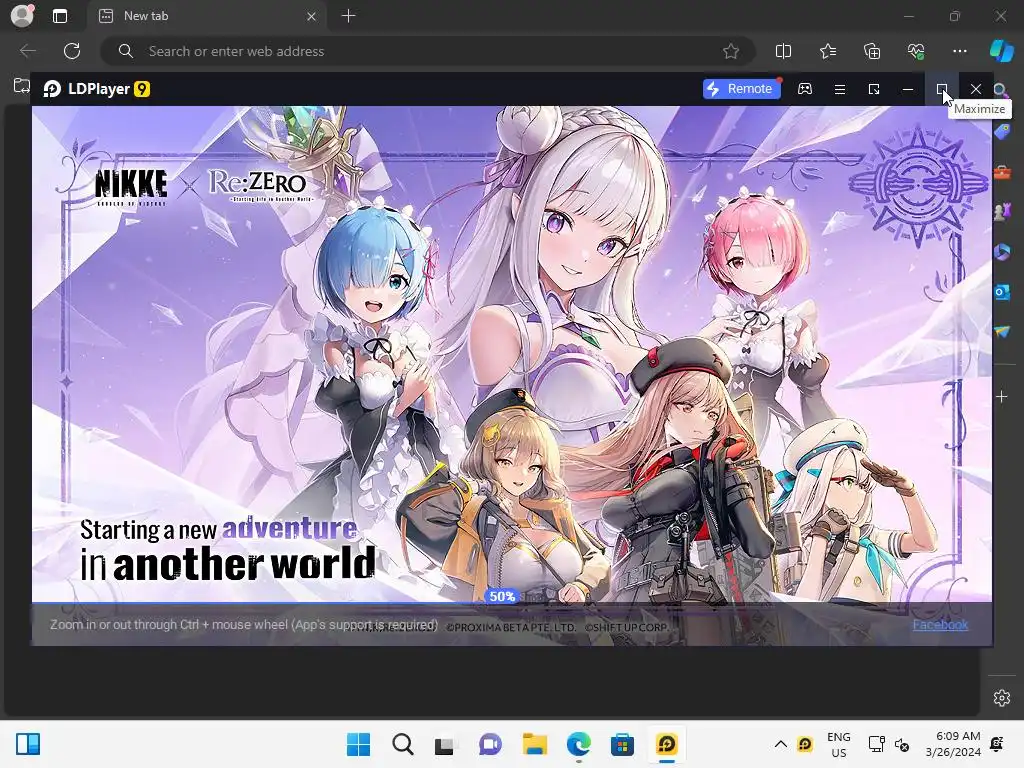1024x768 pixels.
Task: Open a new tab with plus button
Action: [x=349, y=16]
